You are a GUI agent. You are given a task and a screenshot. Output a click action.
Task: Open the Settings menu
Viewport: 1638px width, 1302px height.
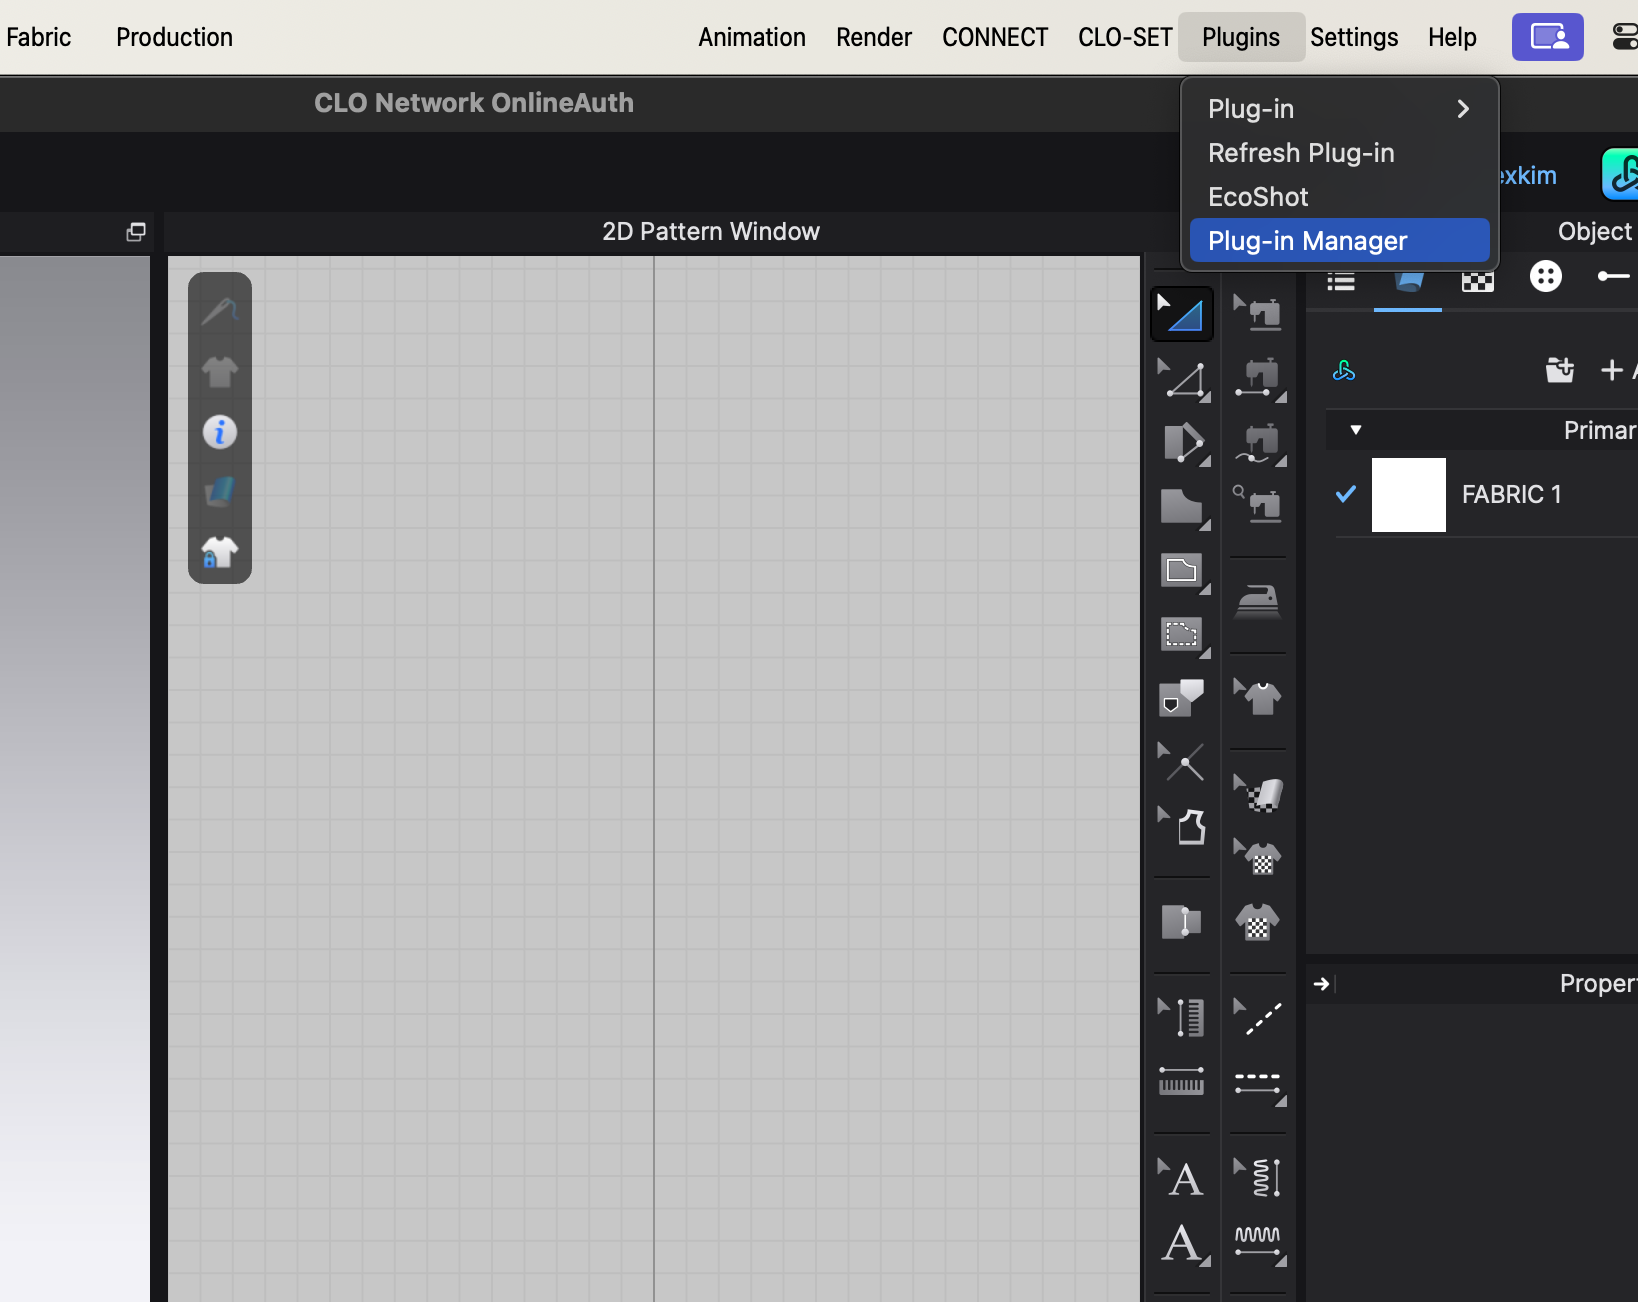coord(1354,37)
